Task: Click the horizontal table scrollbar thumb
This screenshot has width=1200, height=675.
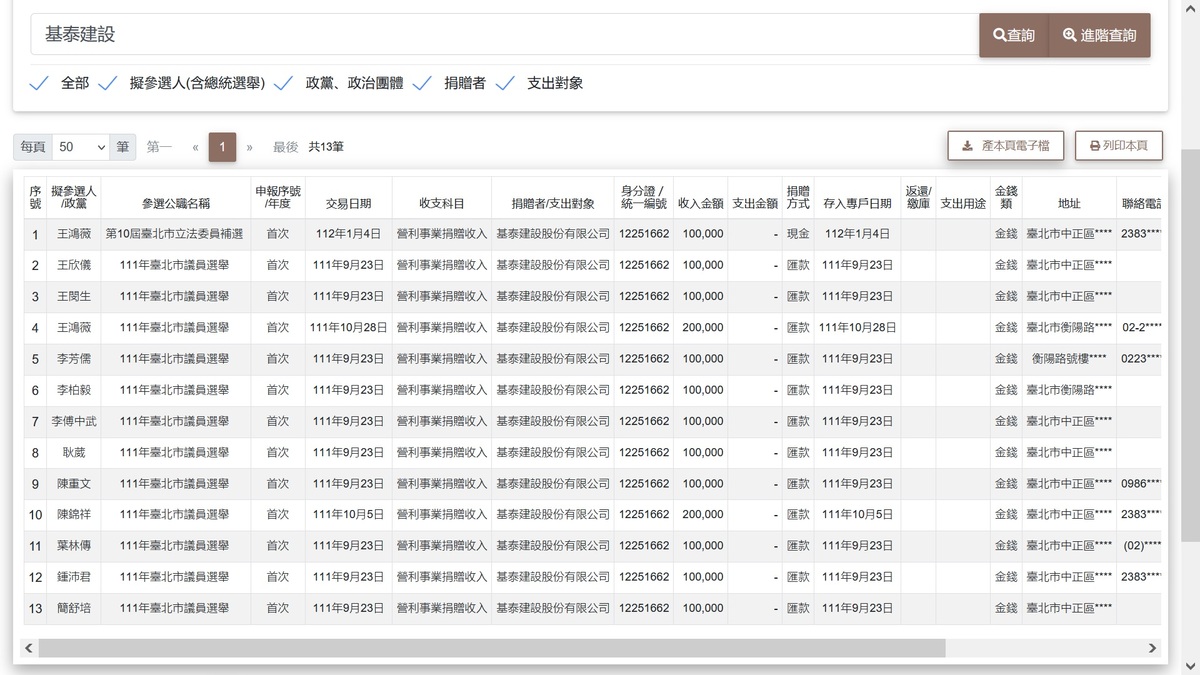Action: 492,648
